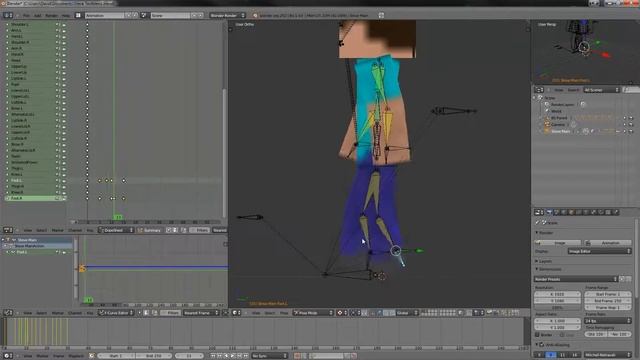
Task: Select 16 anti-aliasing samples
Action: point(575,355)
